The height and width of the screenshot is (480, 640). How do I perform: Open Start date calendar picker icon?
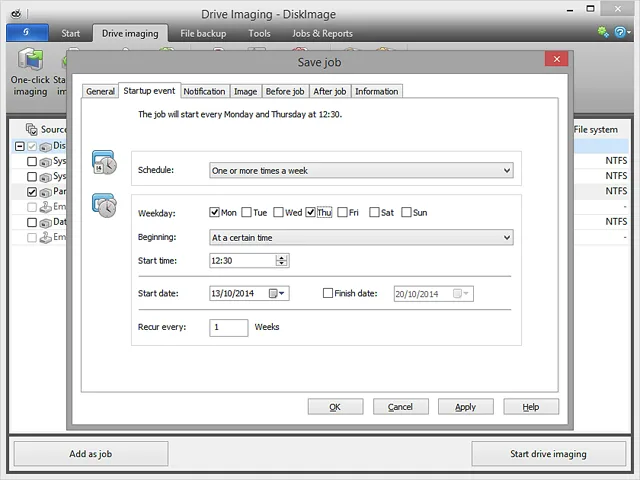276,293
